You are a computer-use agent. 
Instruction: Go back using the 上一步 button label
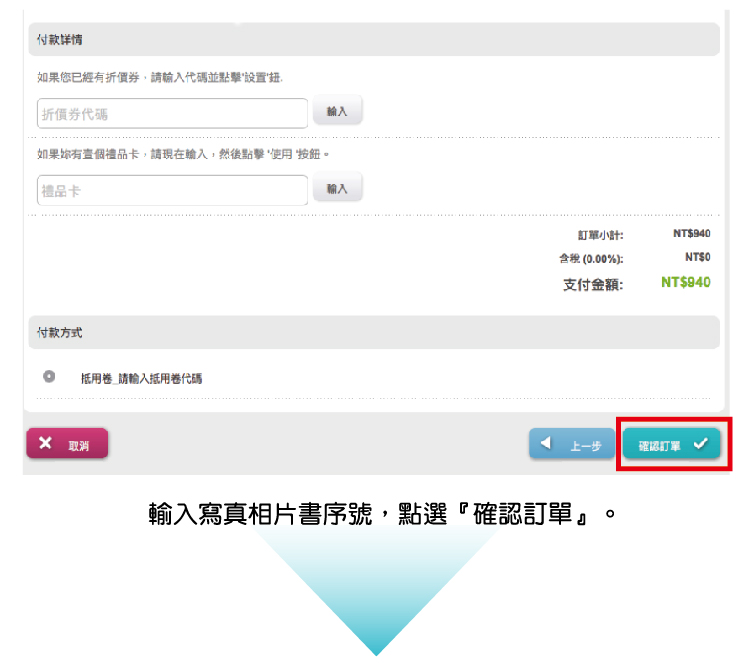[x=584, y=446]
